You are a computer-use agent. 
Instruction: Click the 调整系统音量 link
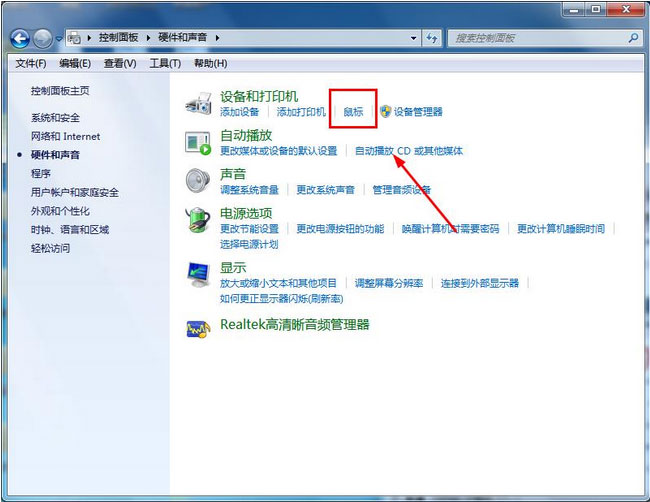pos(250,190)
